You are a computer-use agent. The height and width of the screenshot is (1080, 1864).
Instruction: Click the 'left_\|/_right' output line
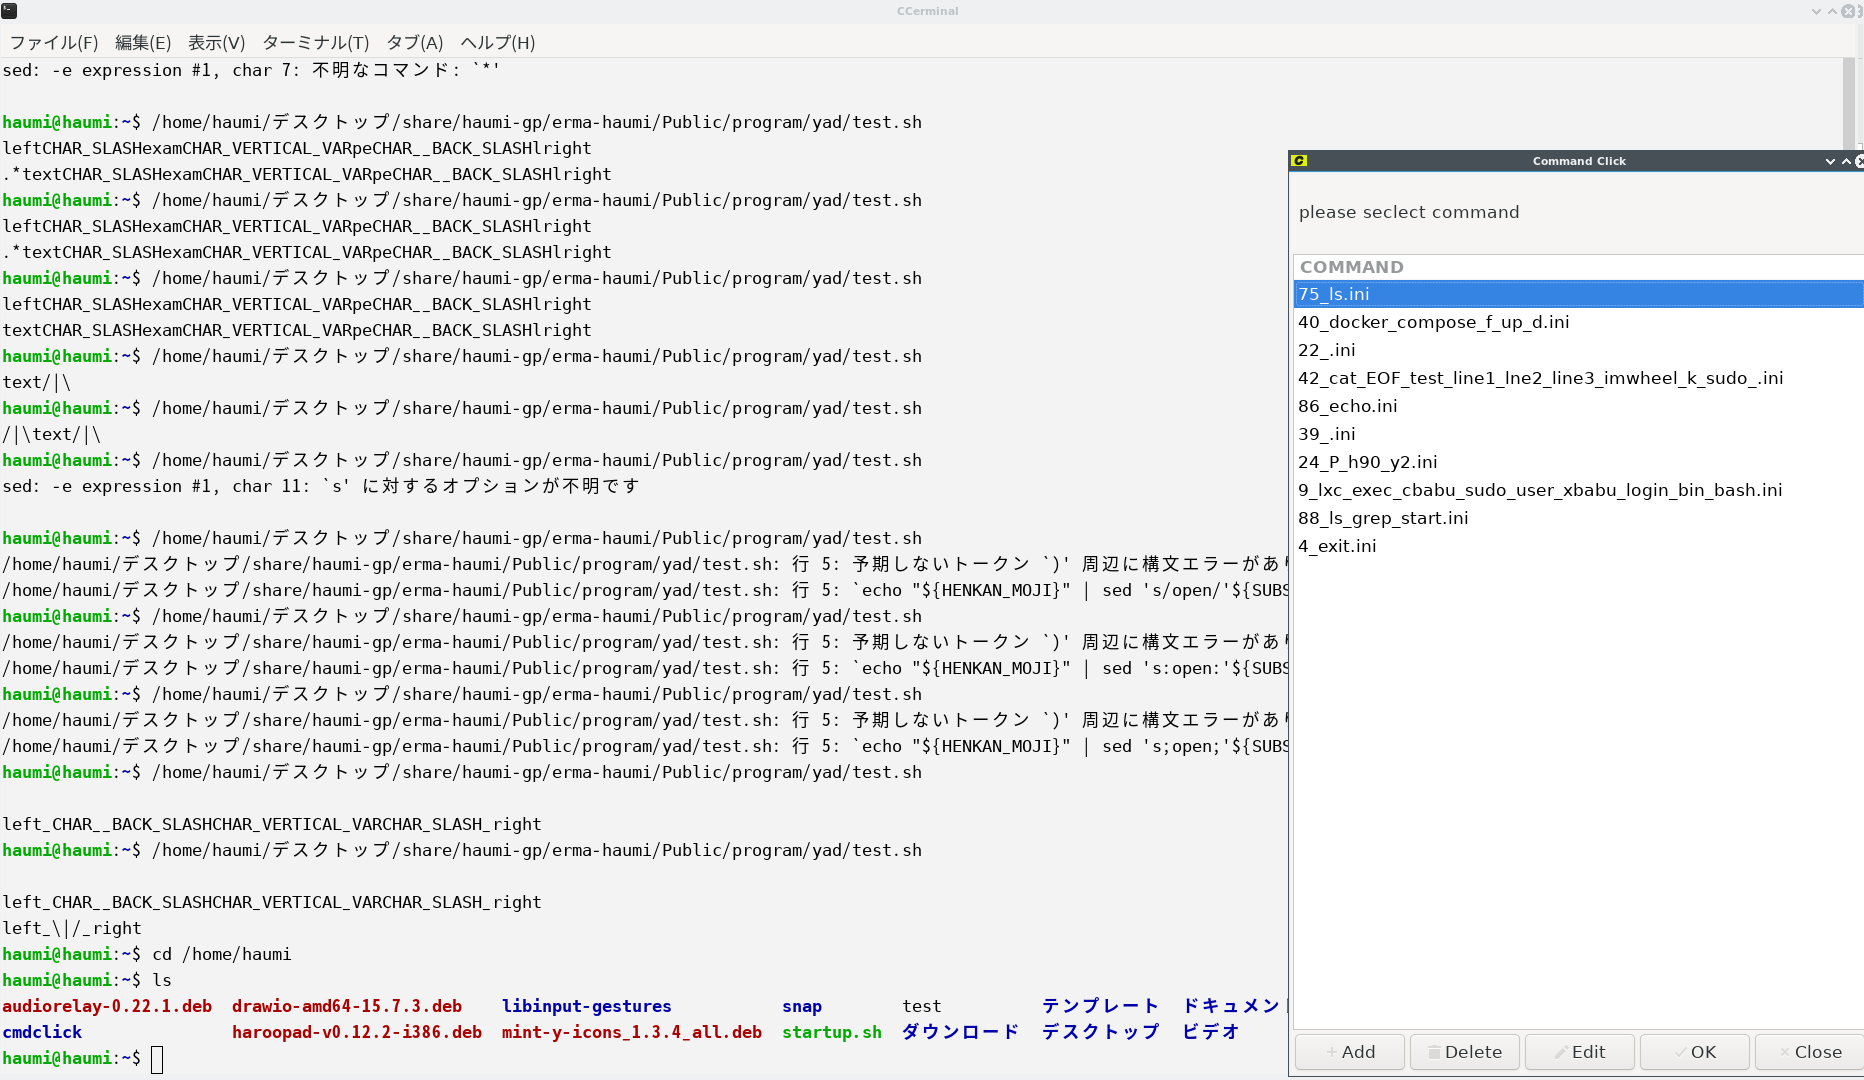[72, 928]
